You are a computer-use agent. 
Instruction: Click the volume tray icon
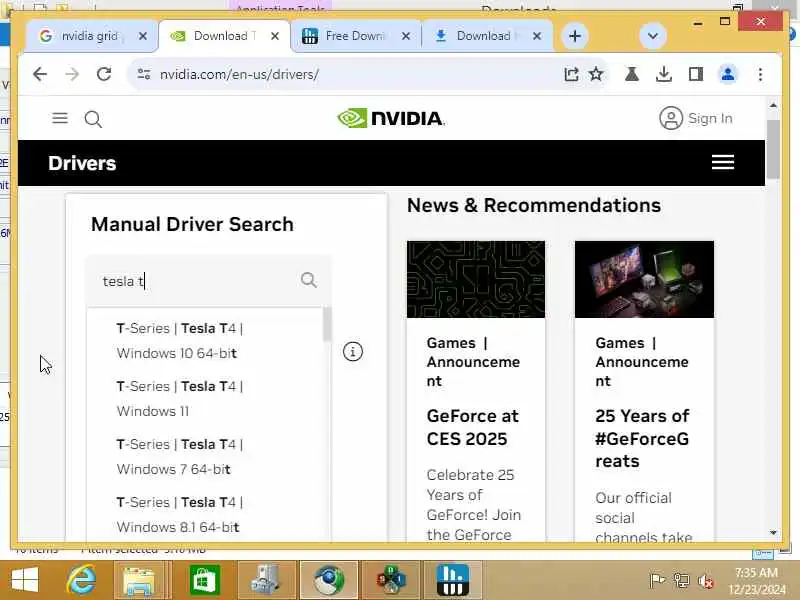coord(706,581)
